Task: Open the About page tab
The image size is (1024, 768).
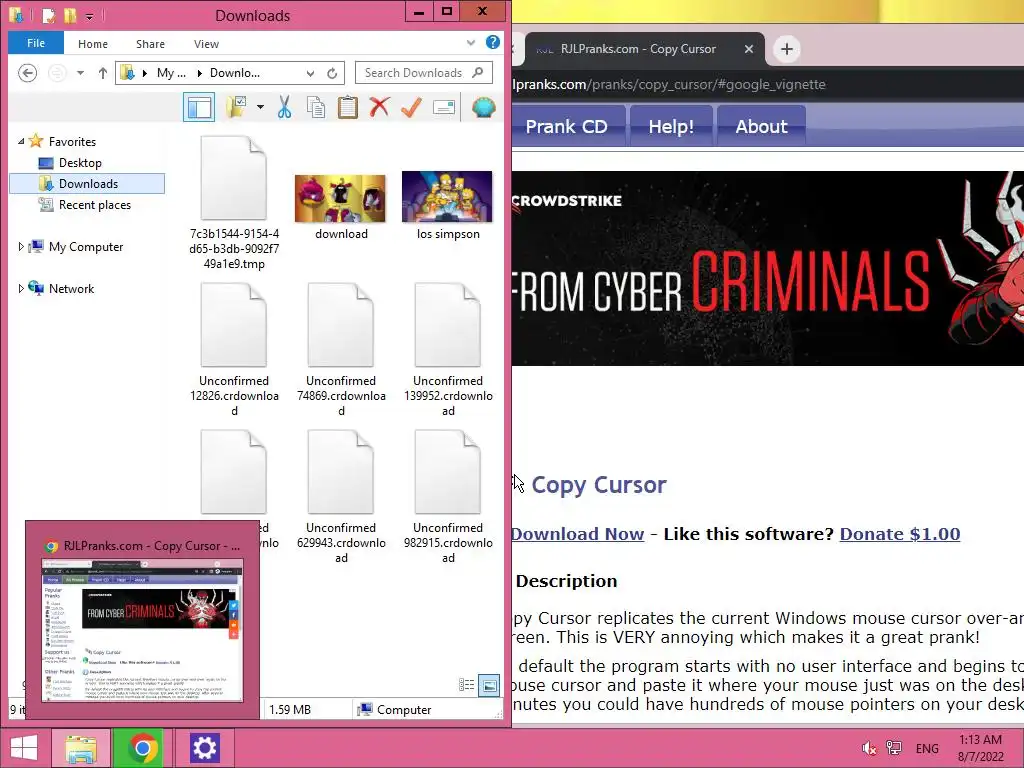Action: click(761, 126)
